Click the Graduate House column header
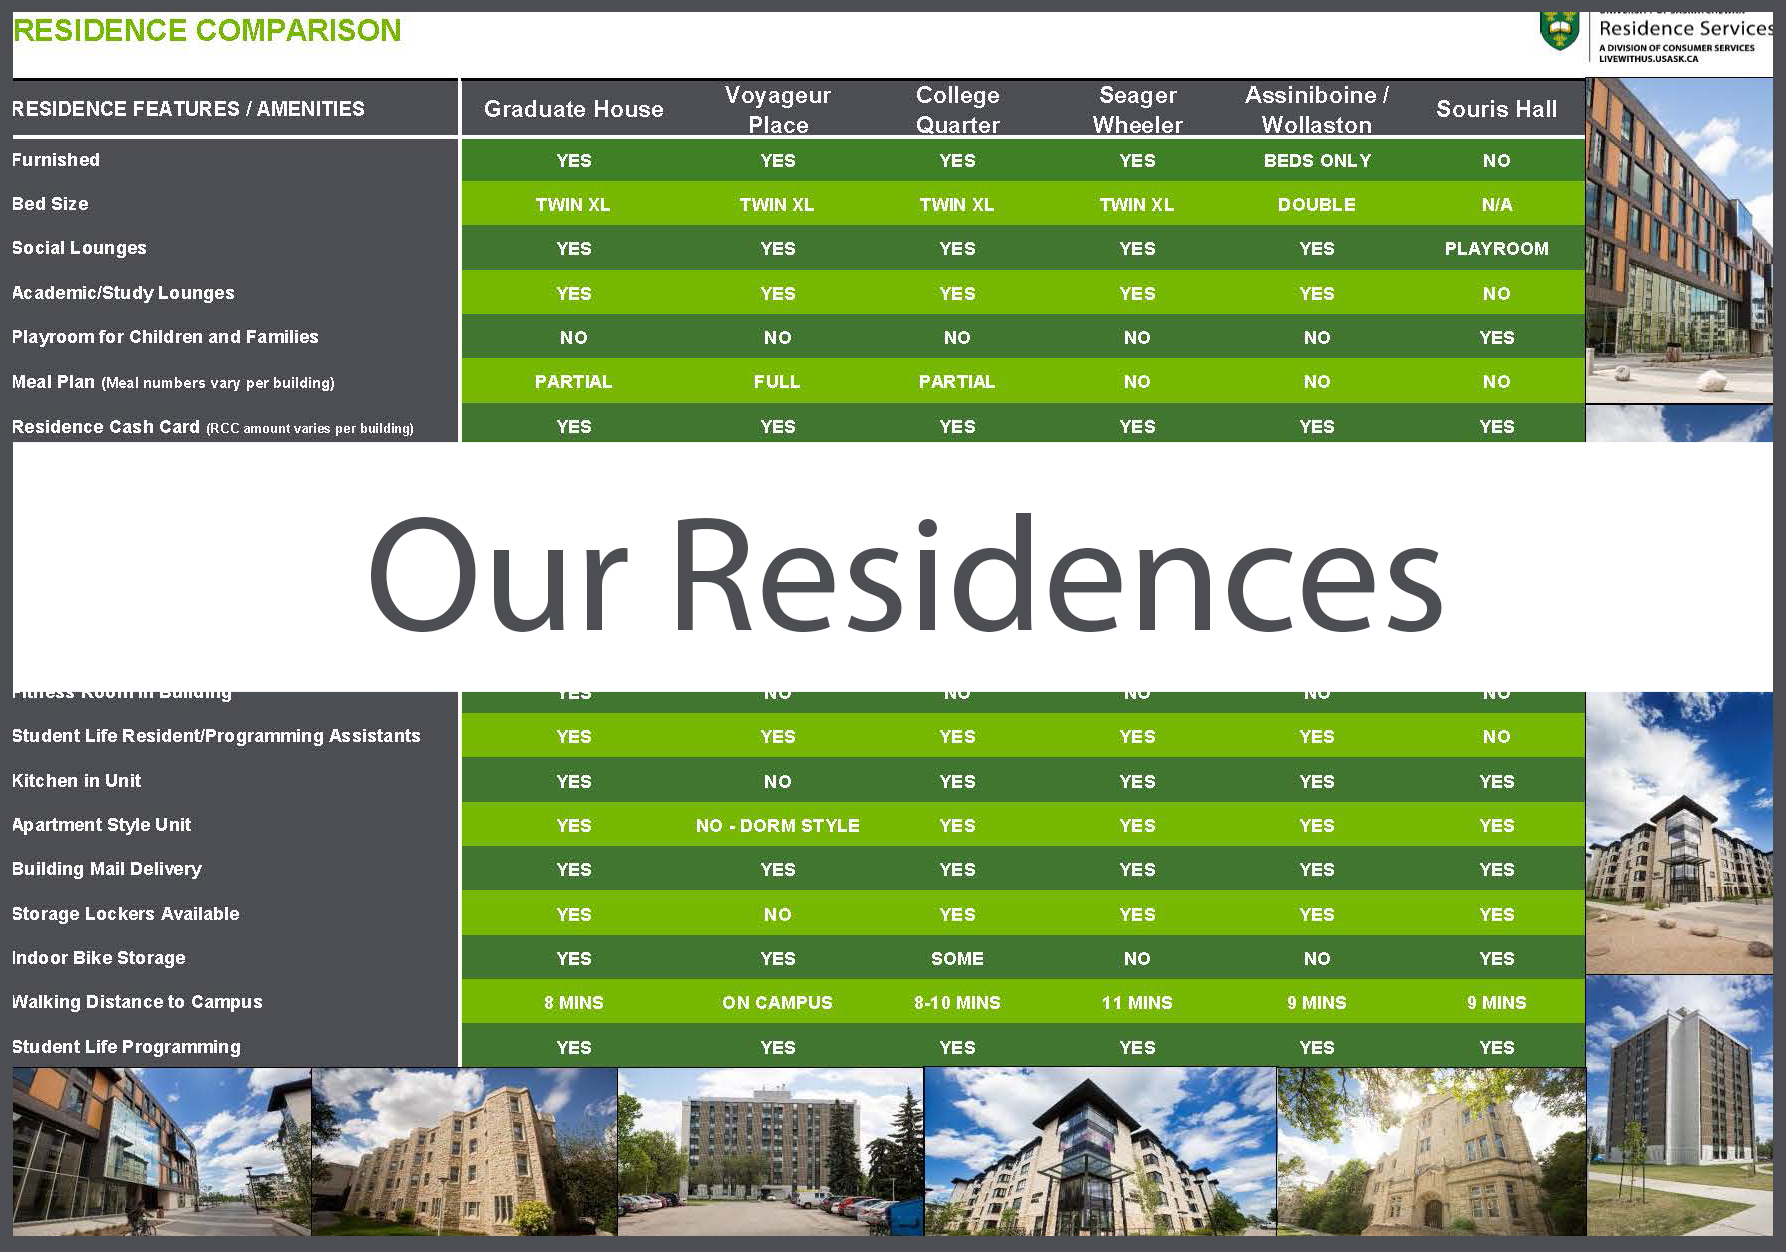This screenshot has width=1786, height=1252. [573, 110]
